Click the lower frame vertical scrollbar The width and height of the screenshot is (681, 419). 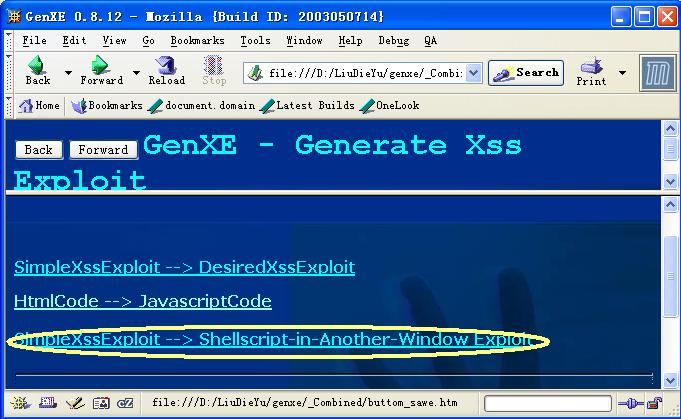point(670,290)
